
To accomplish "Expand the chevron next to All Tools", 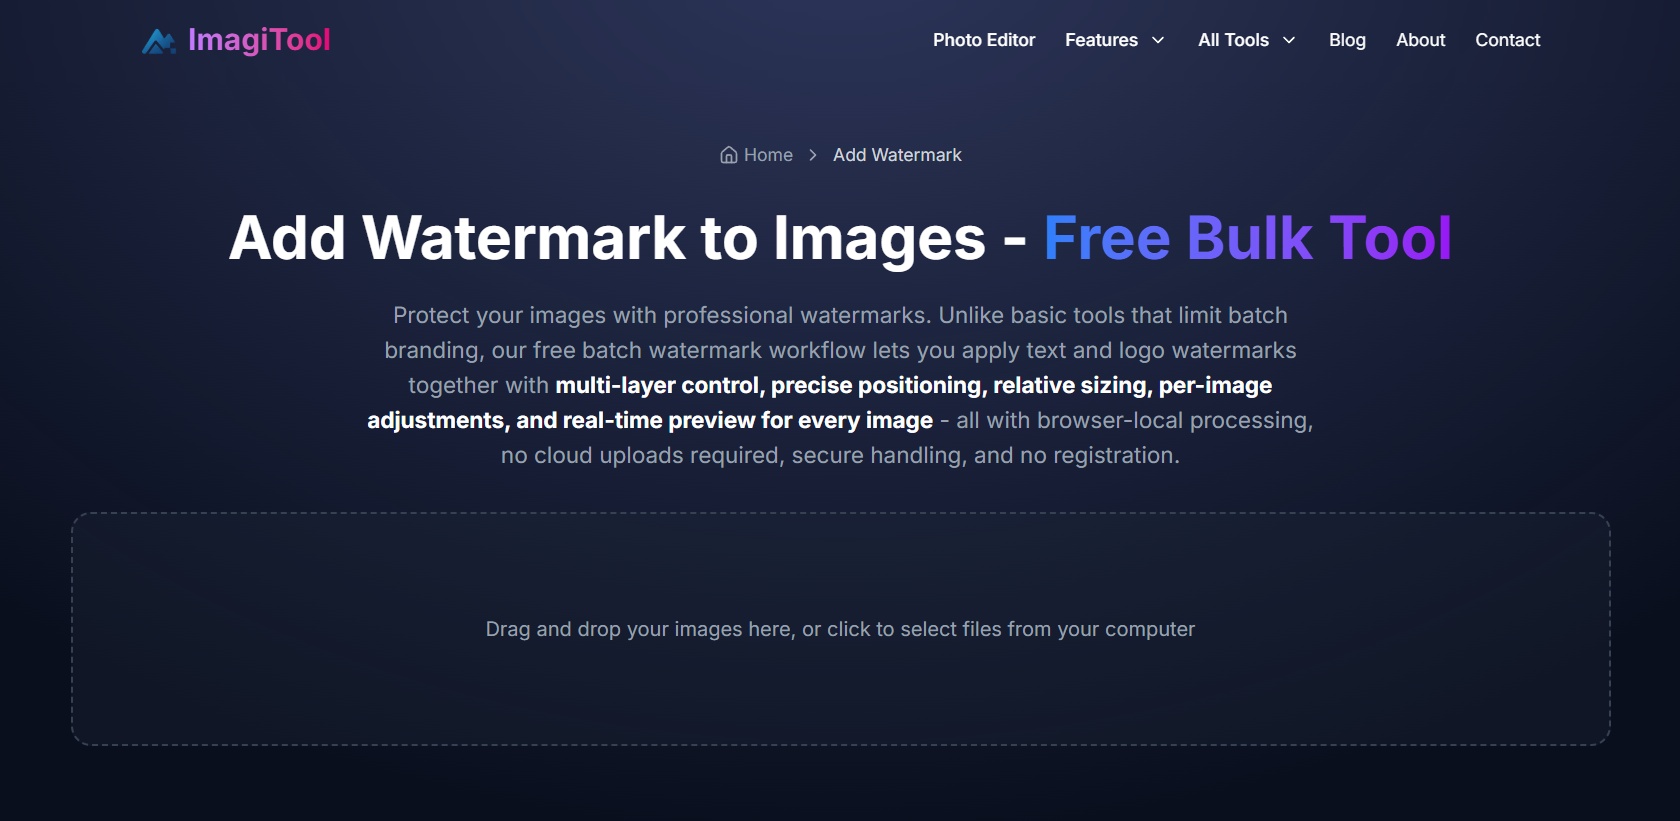I will (1289, 40).
